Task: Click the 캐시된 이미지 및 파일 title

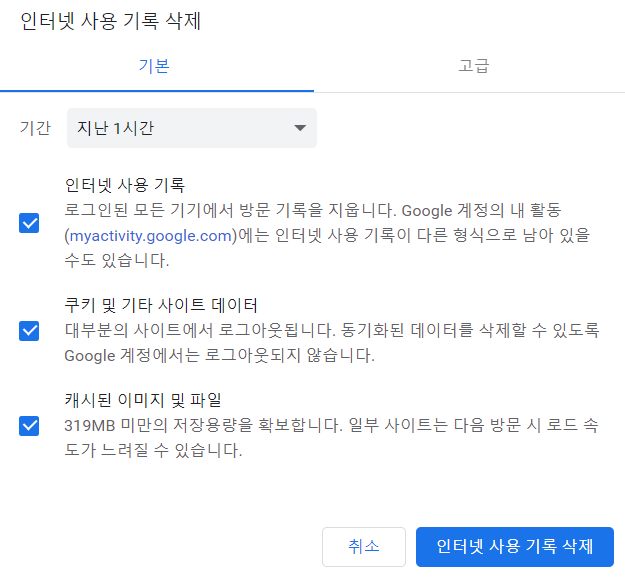Action: [x=143, y=400]
